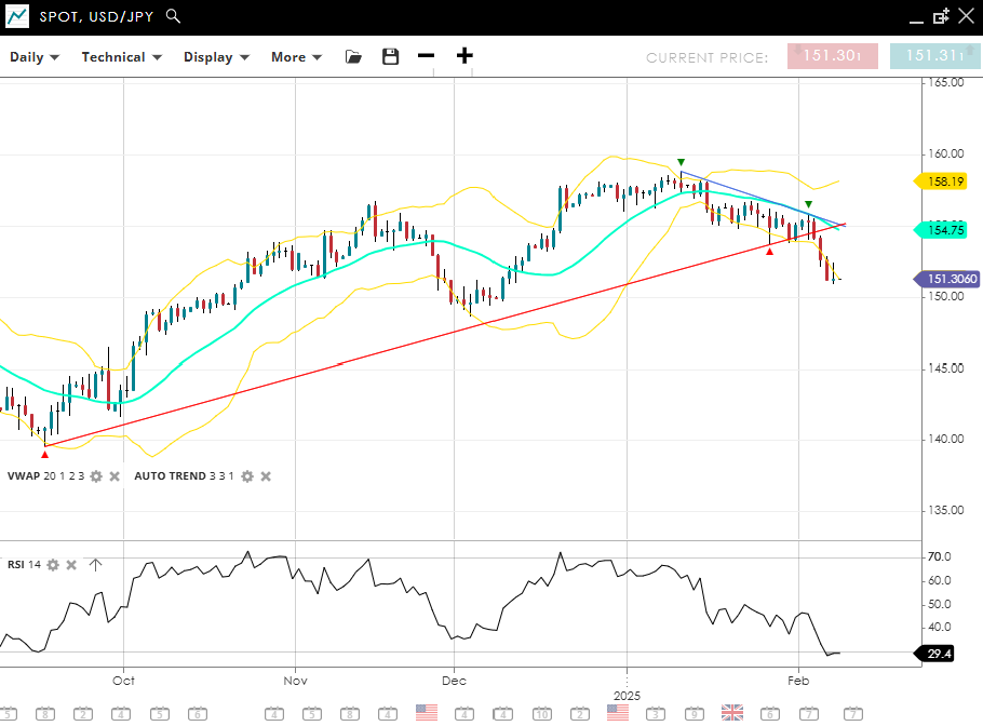The image size is (983, 726).
Task: Open the Technical indicators dropdown
Action: (121, 57)
